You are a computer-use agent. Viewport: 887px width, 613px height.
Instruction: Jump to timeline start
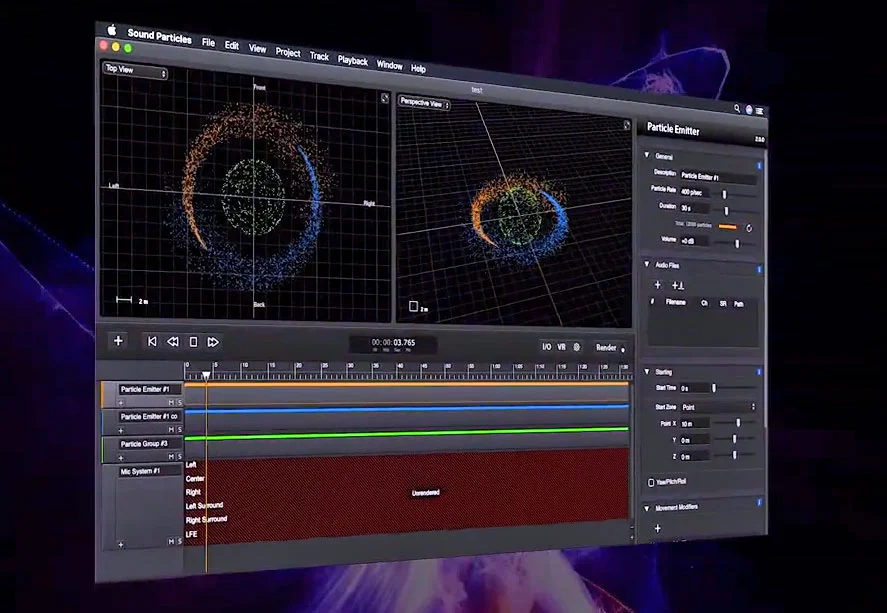152,342
